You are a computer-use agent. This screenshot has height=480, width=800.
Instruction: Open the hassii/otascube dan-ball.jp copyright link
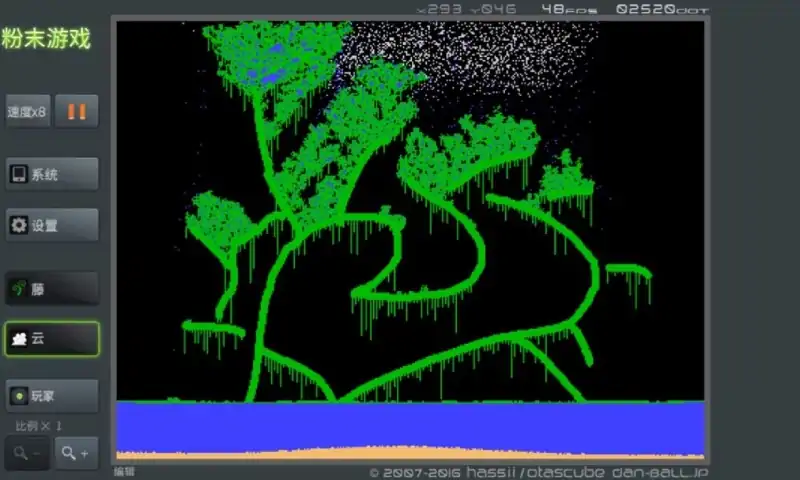(538, 472)
